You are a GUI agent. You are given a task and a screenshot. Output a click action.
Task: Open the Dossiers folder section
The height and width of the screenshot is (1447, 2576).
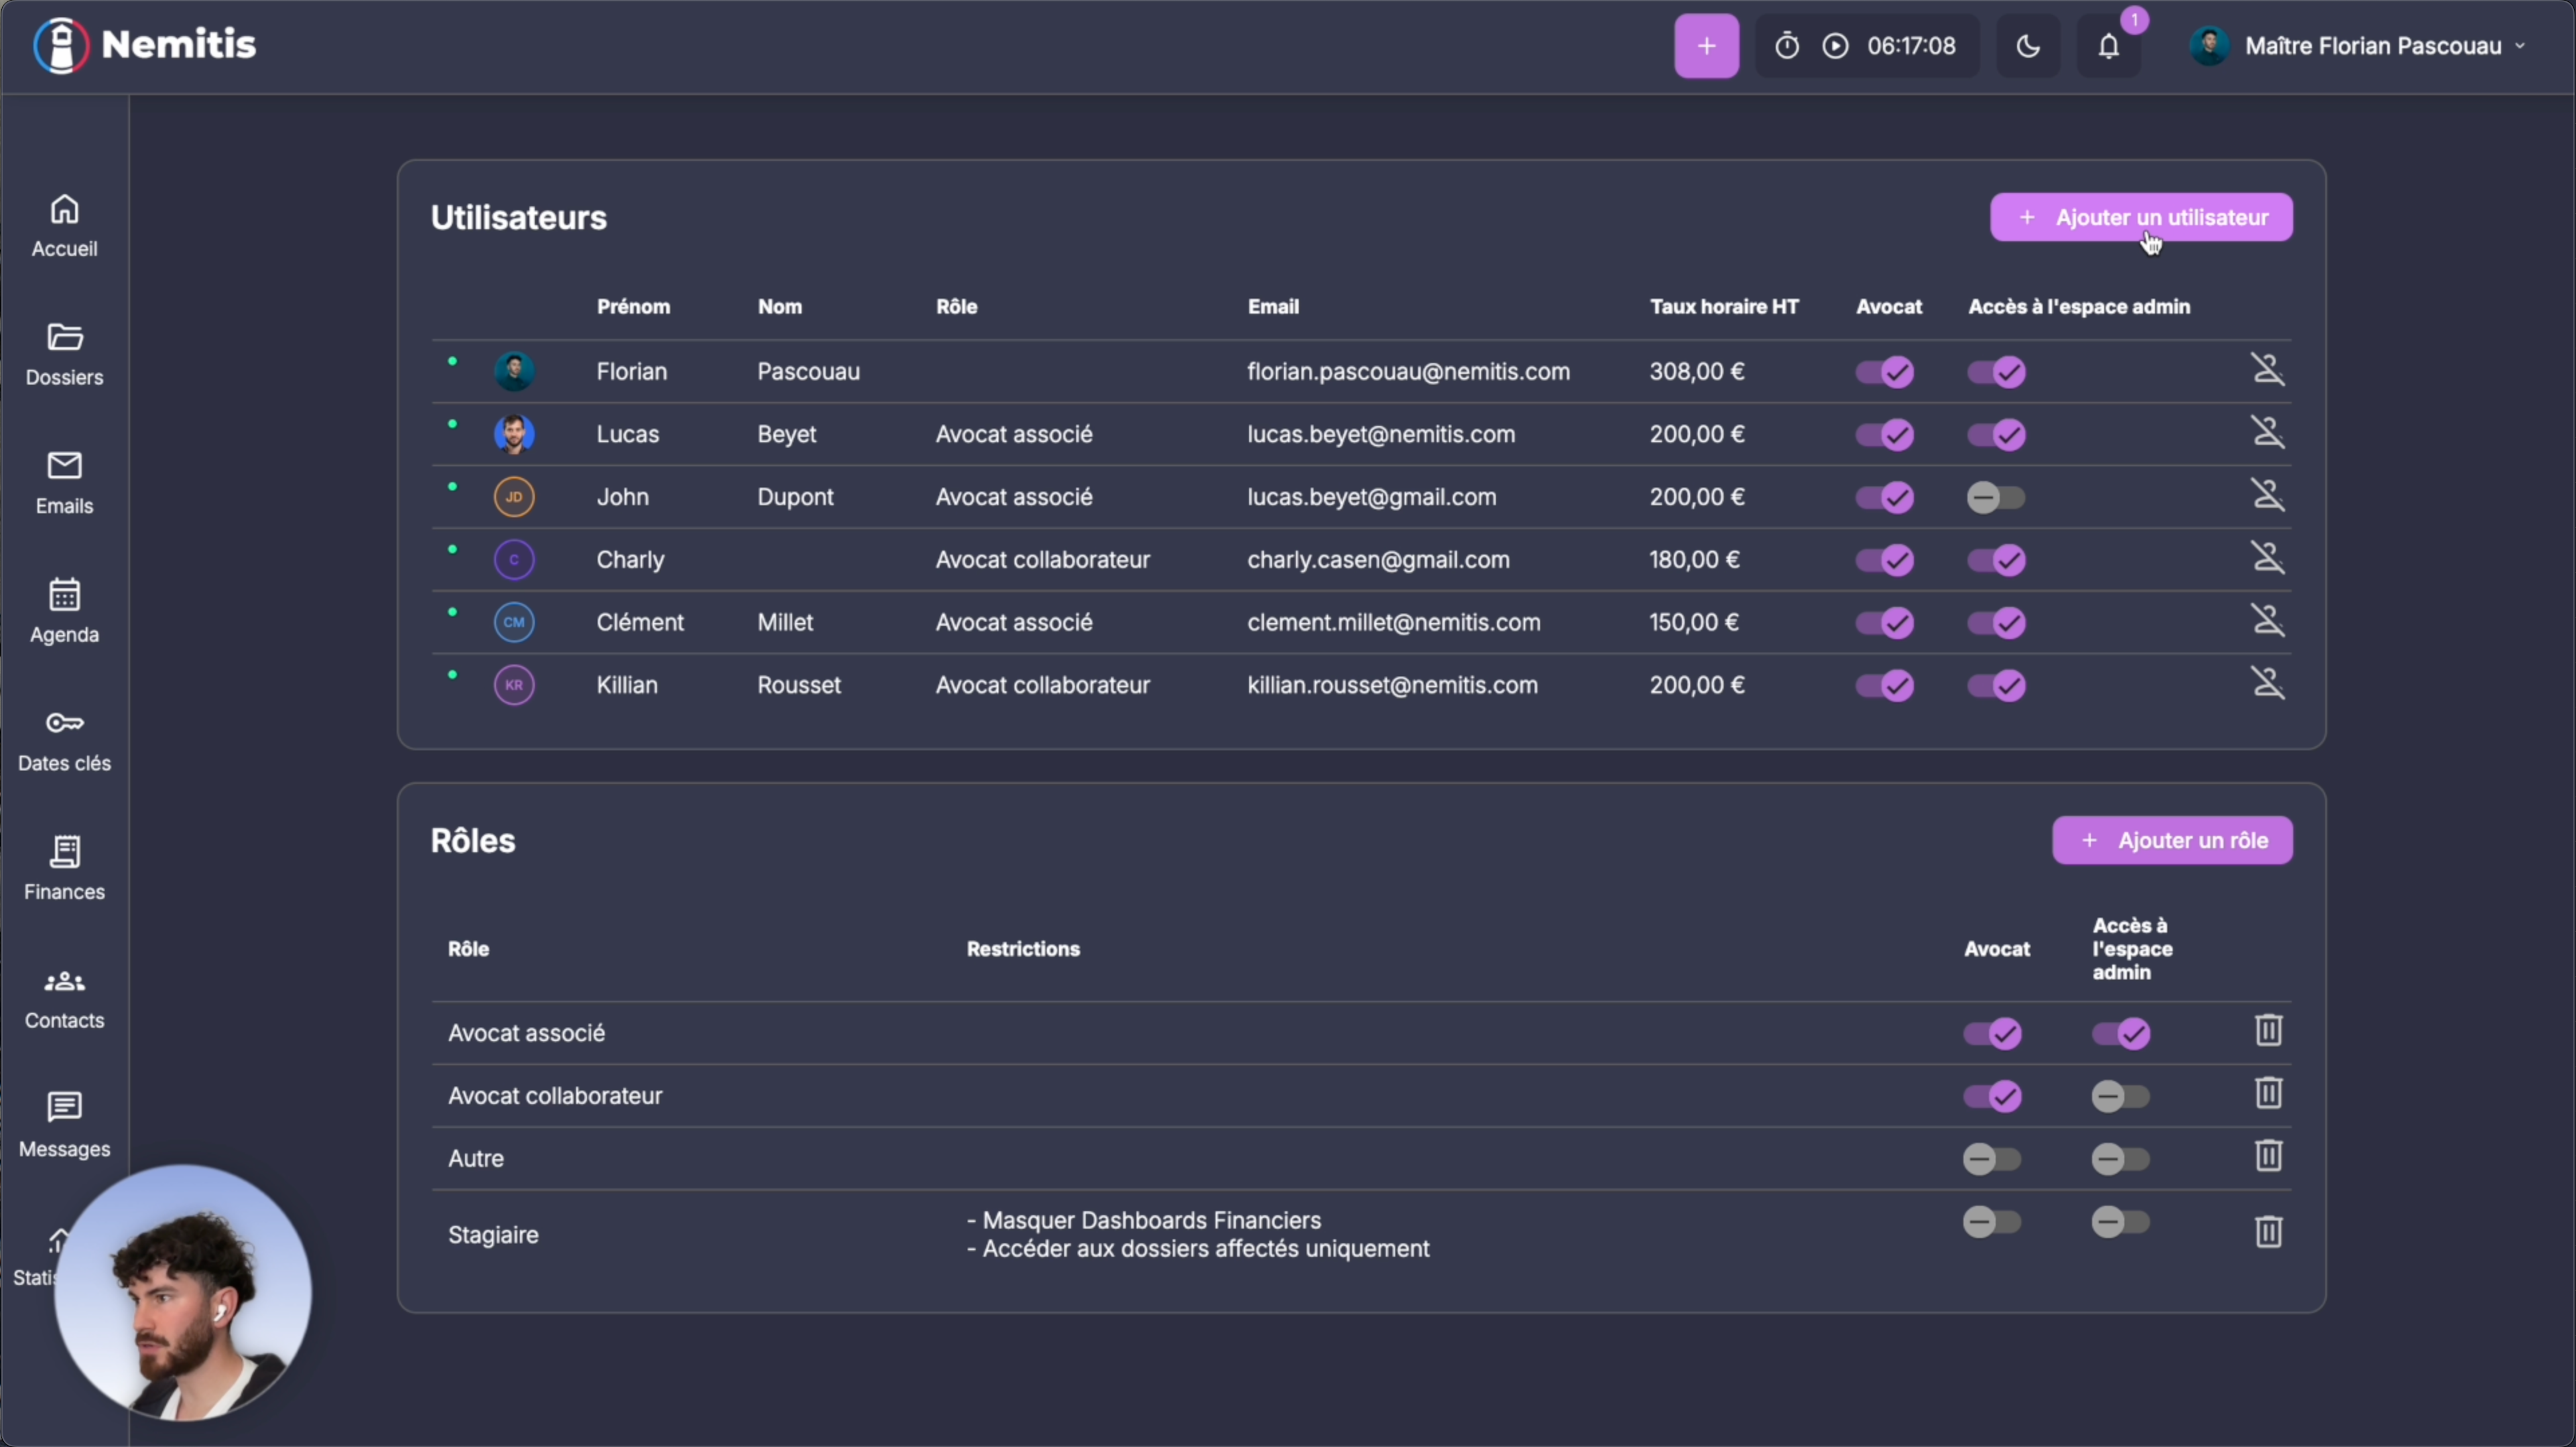64,355
